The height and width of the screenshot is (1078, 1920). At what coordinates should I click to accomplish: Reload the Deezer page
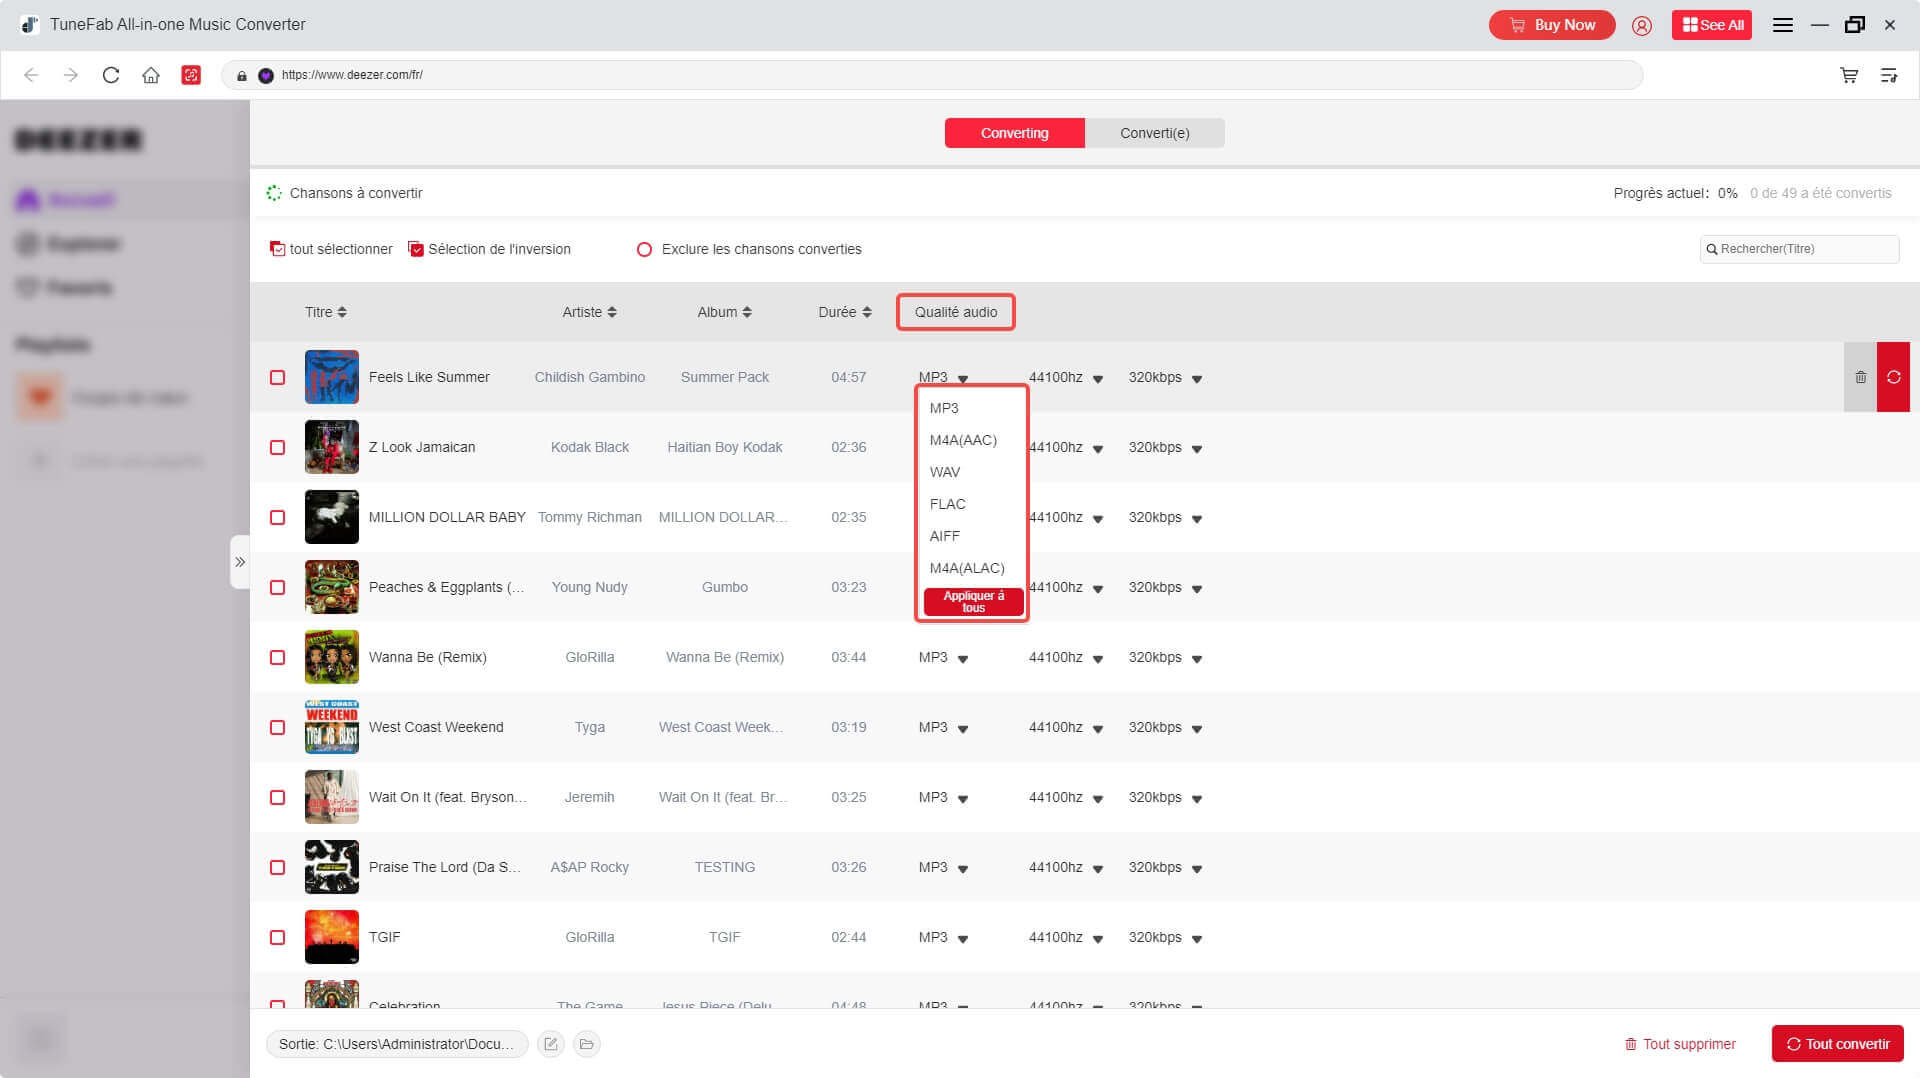pos(111,75)
